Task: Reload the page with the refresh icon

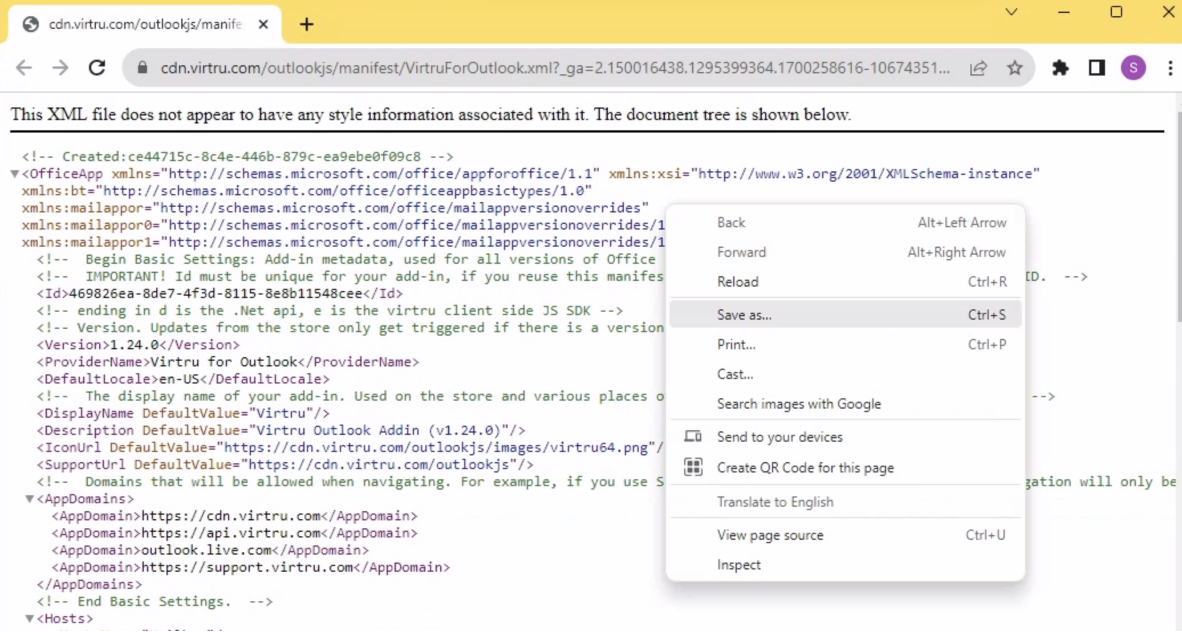Action: [x=97, y=68]
